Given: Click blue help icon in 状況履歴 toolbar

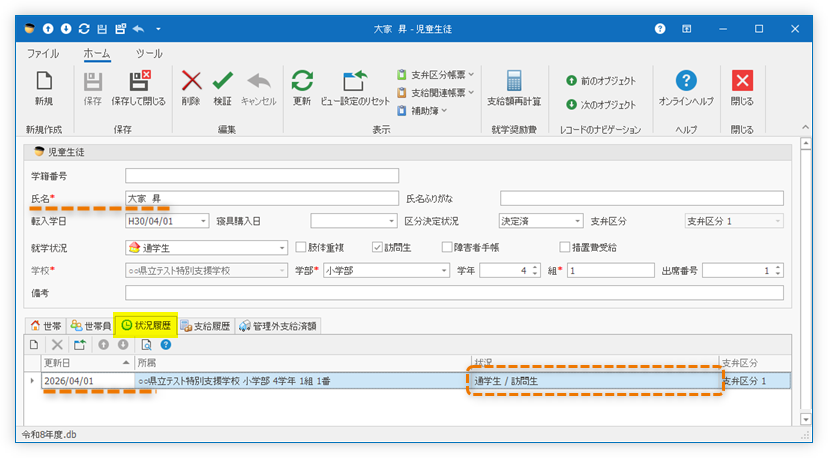Looking at the screenshot, I should tap(166, 345).
